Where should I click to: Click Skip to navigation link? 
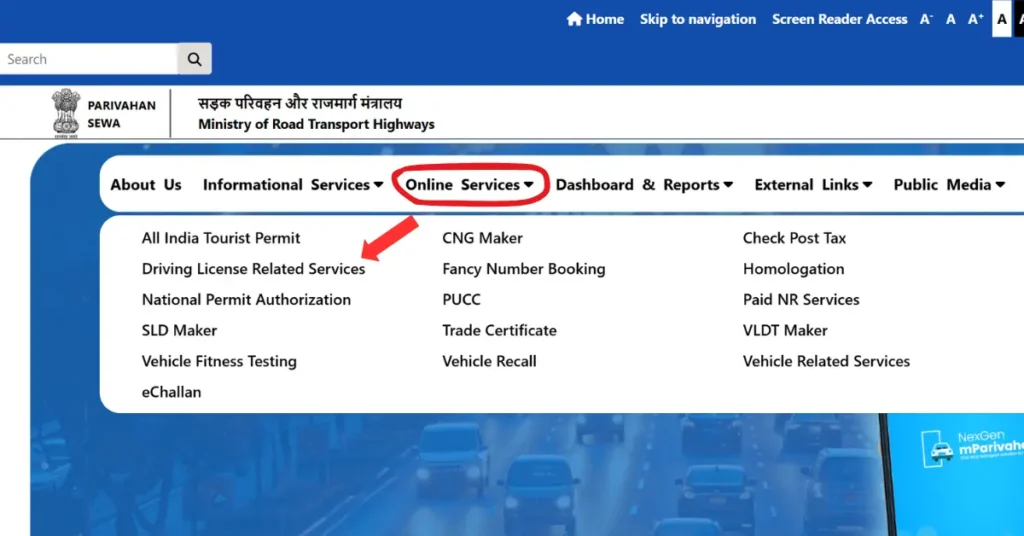(697, 19)
